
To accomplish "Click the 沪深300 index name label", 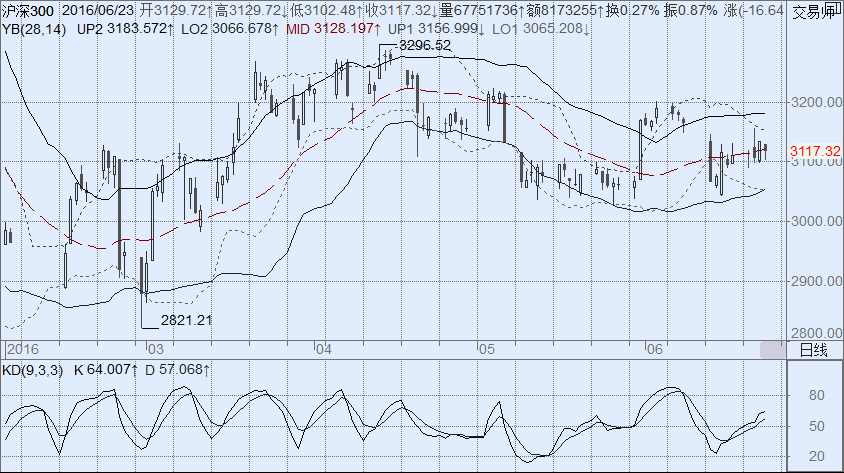I will click(x=21, y=9).
